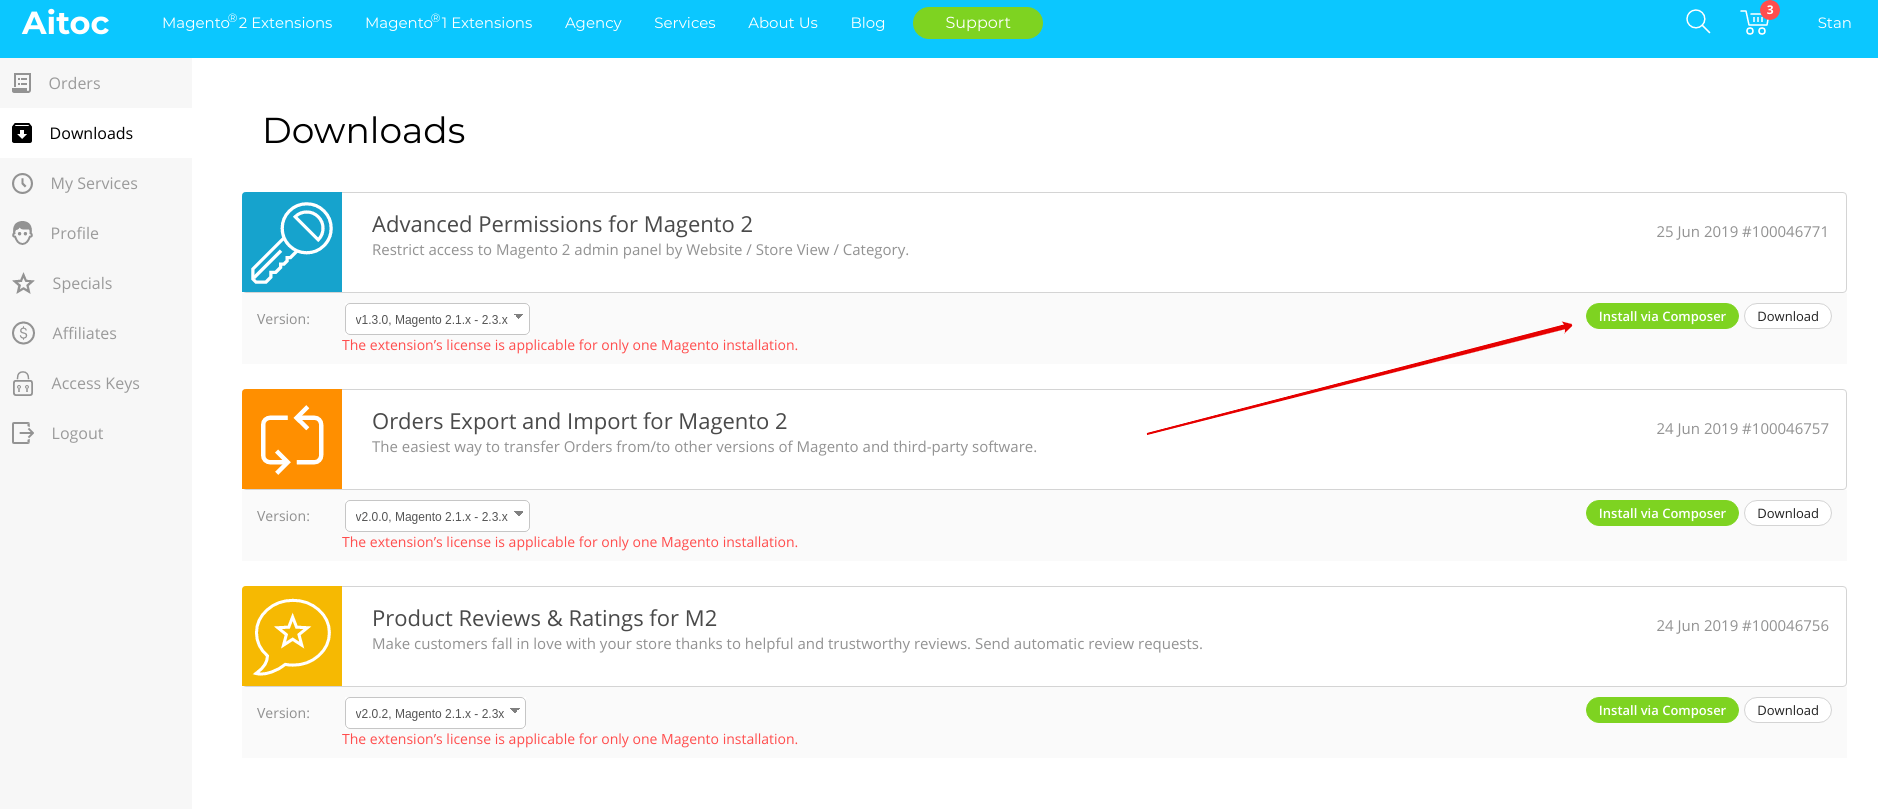The width and height of the screenshot is (1878, 809).
Task: Open Magento 2 Extensions menu
Action: coord(247,22)
